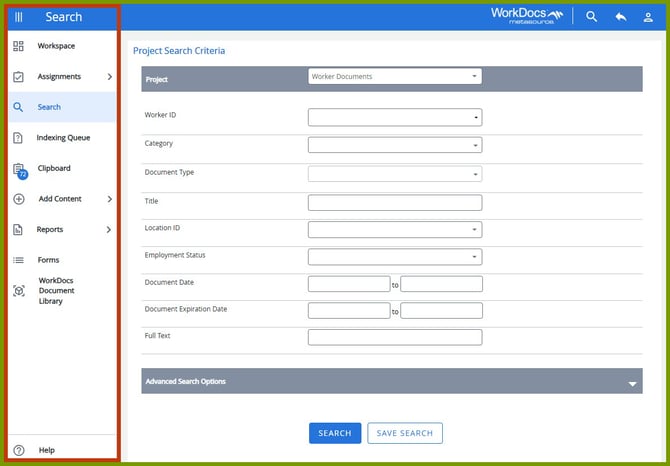Click the hamburger menu icon in header
Screen dimensions: 670x466
coord(19,17)
